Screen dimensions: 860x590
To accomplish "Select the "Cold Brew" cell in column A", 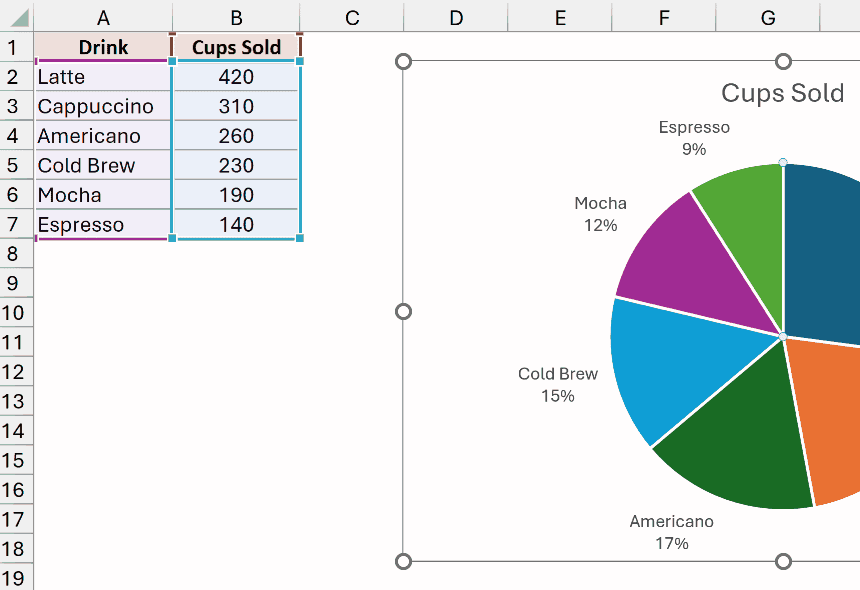I will tap(103, 166).
